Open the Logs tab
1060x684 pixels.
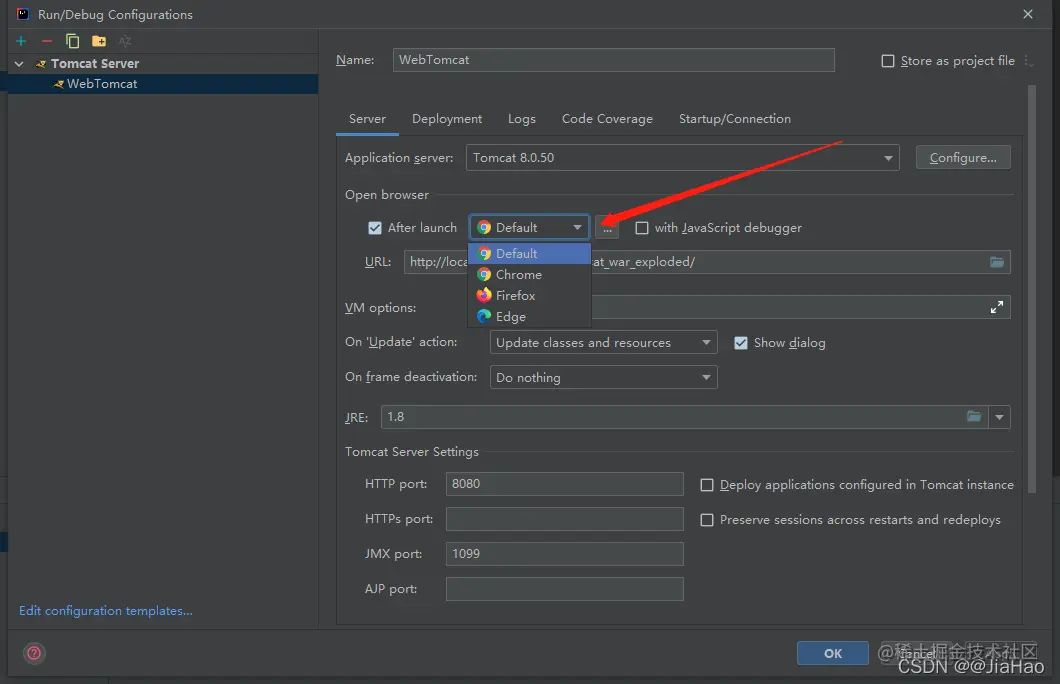pyautogui.click(x=522, y=119)
